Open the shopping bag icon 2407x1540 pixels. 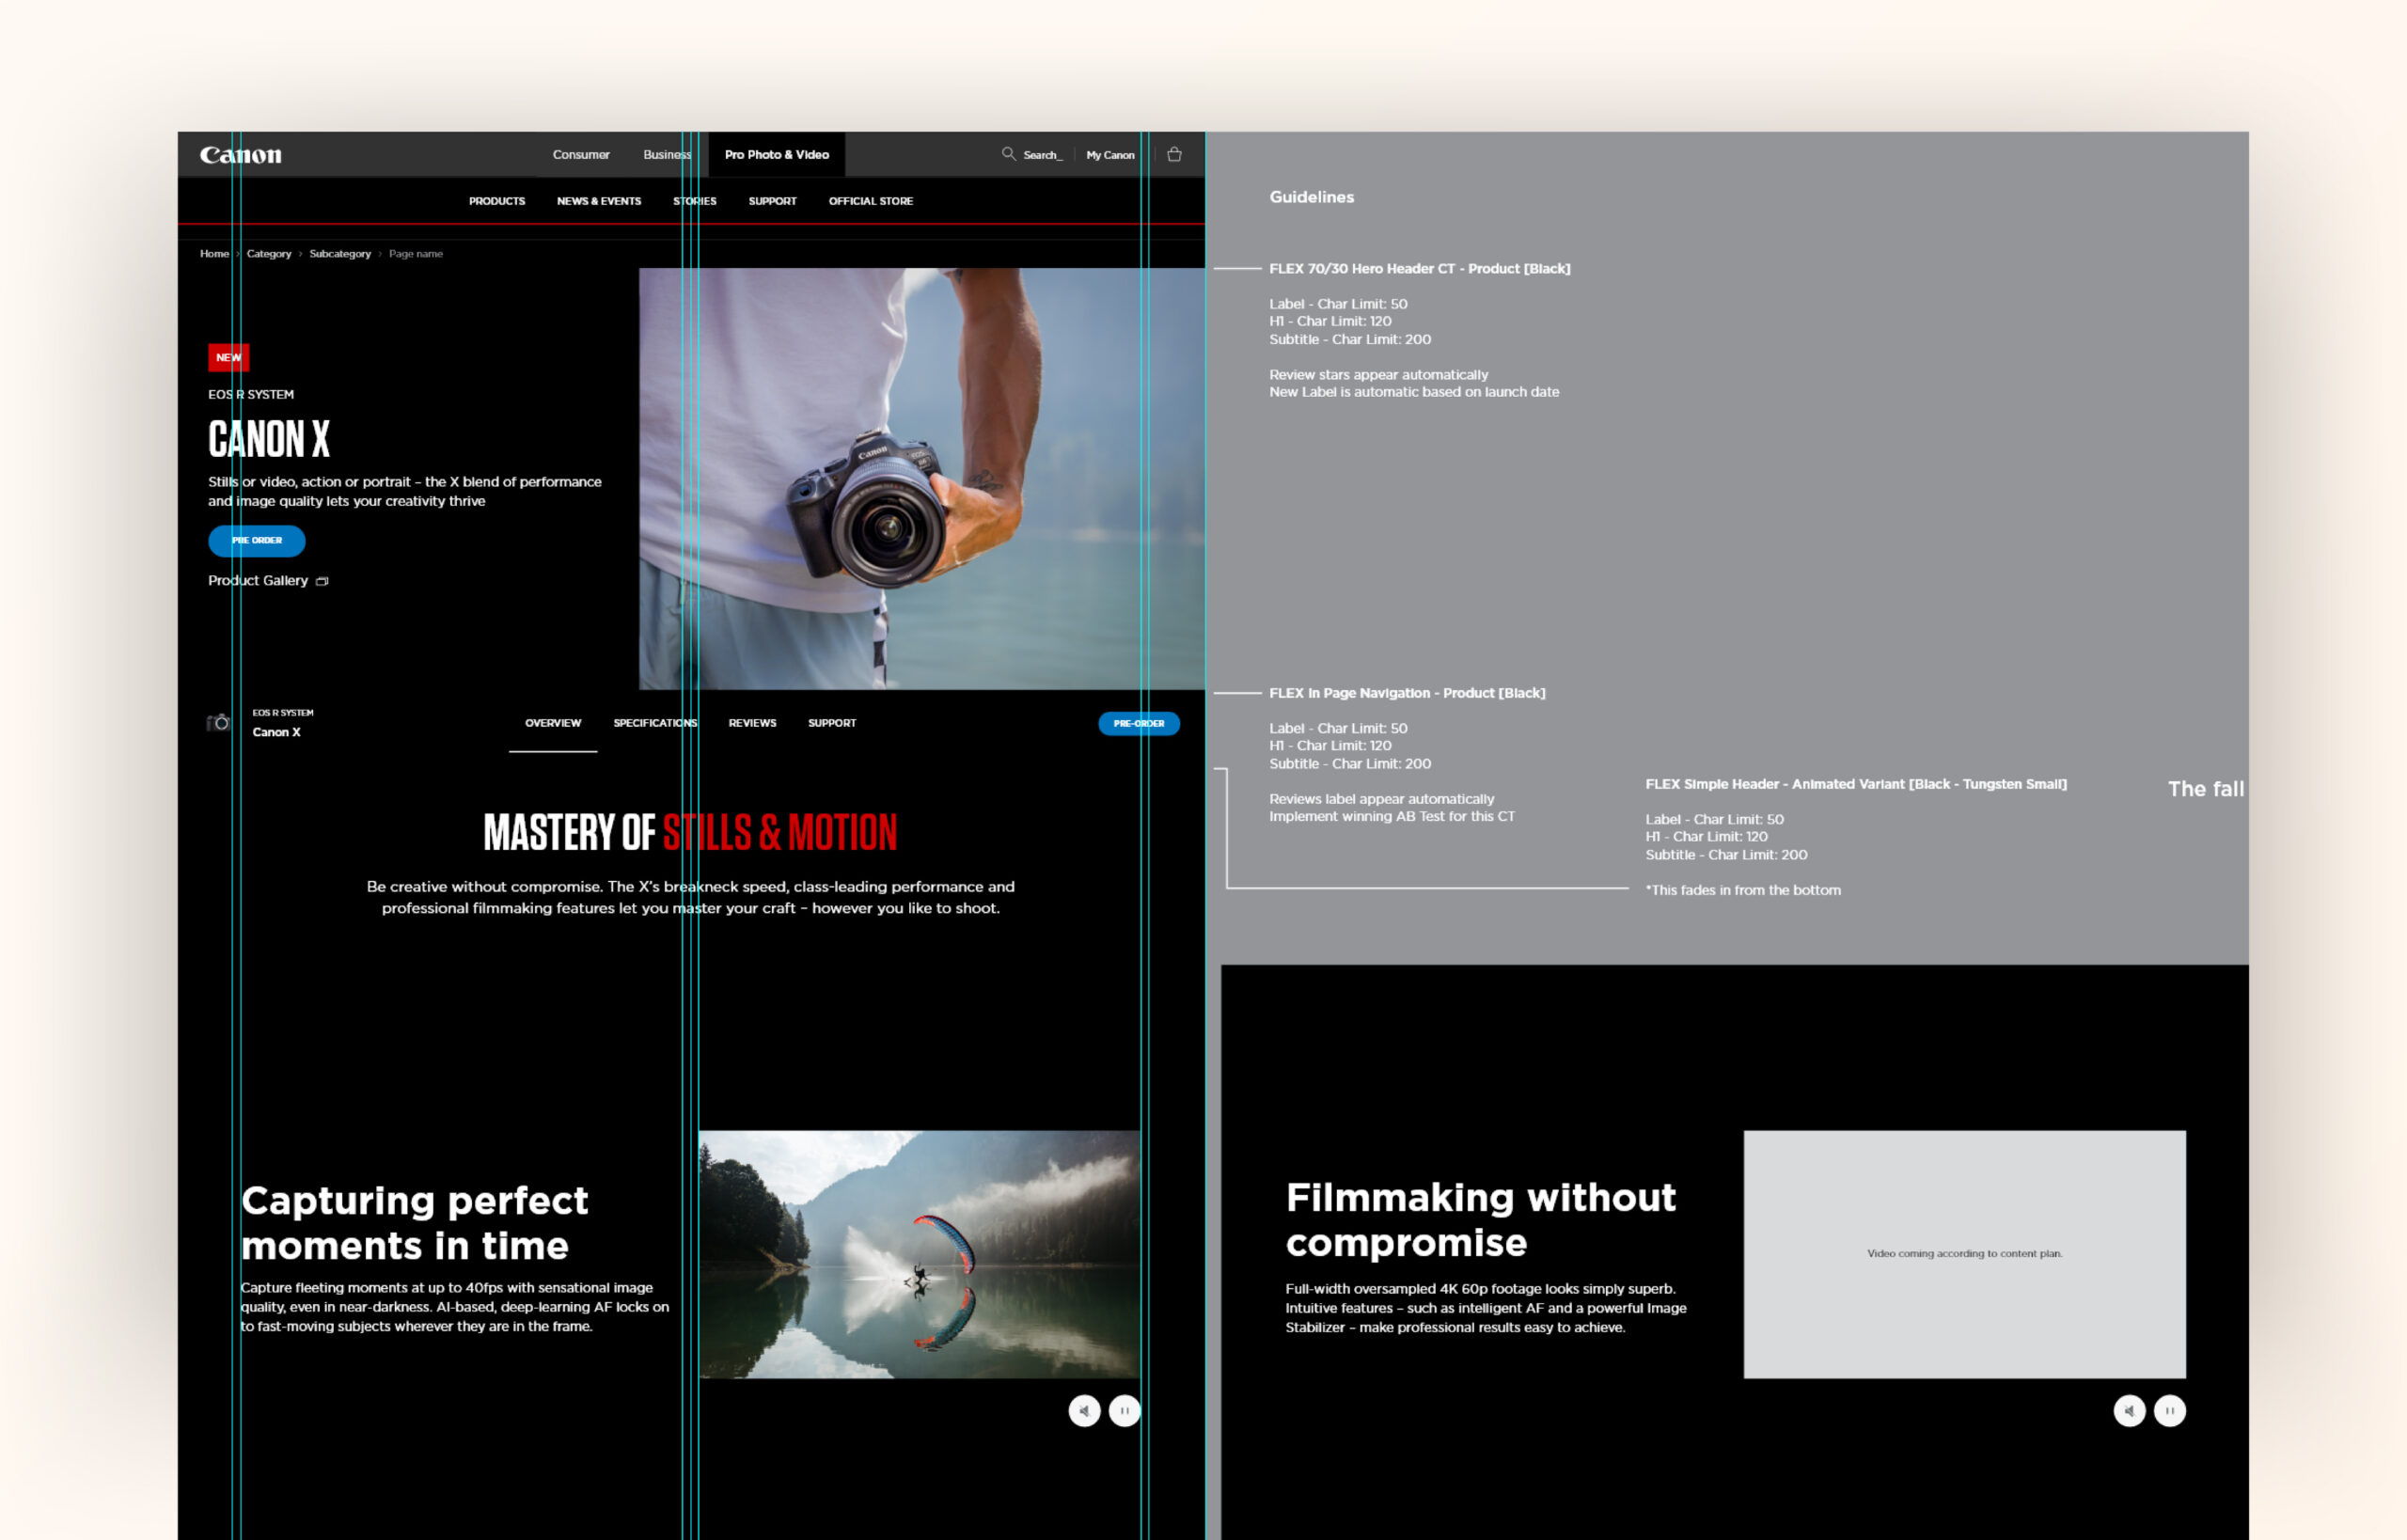(1174, 155)
